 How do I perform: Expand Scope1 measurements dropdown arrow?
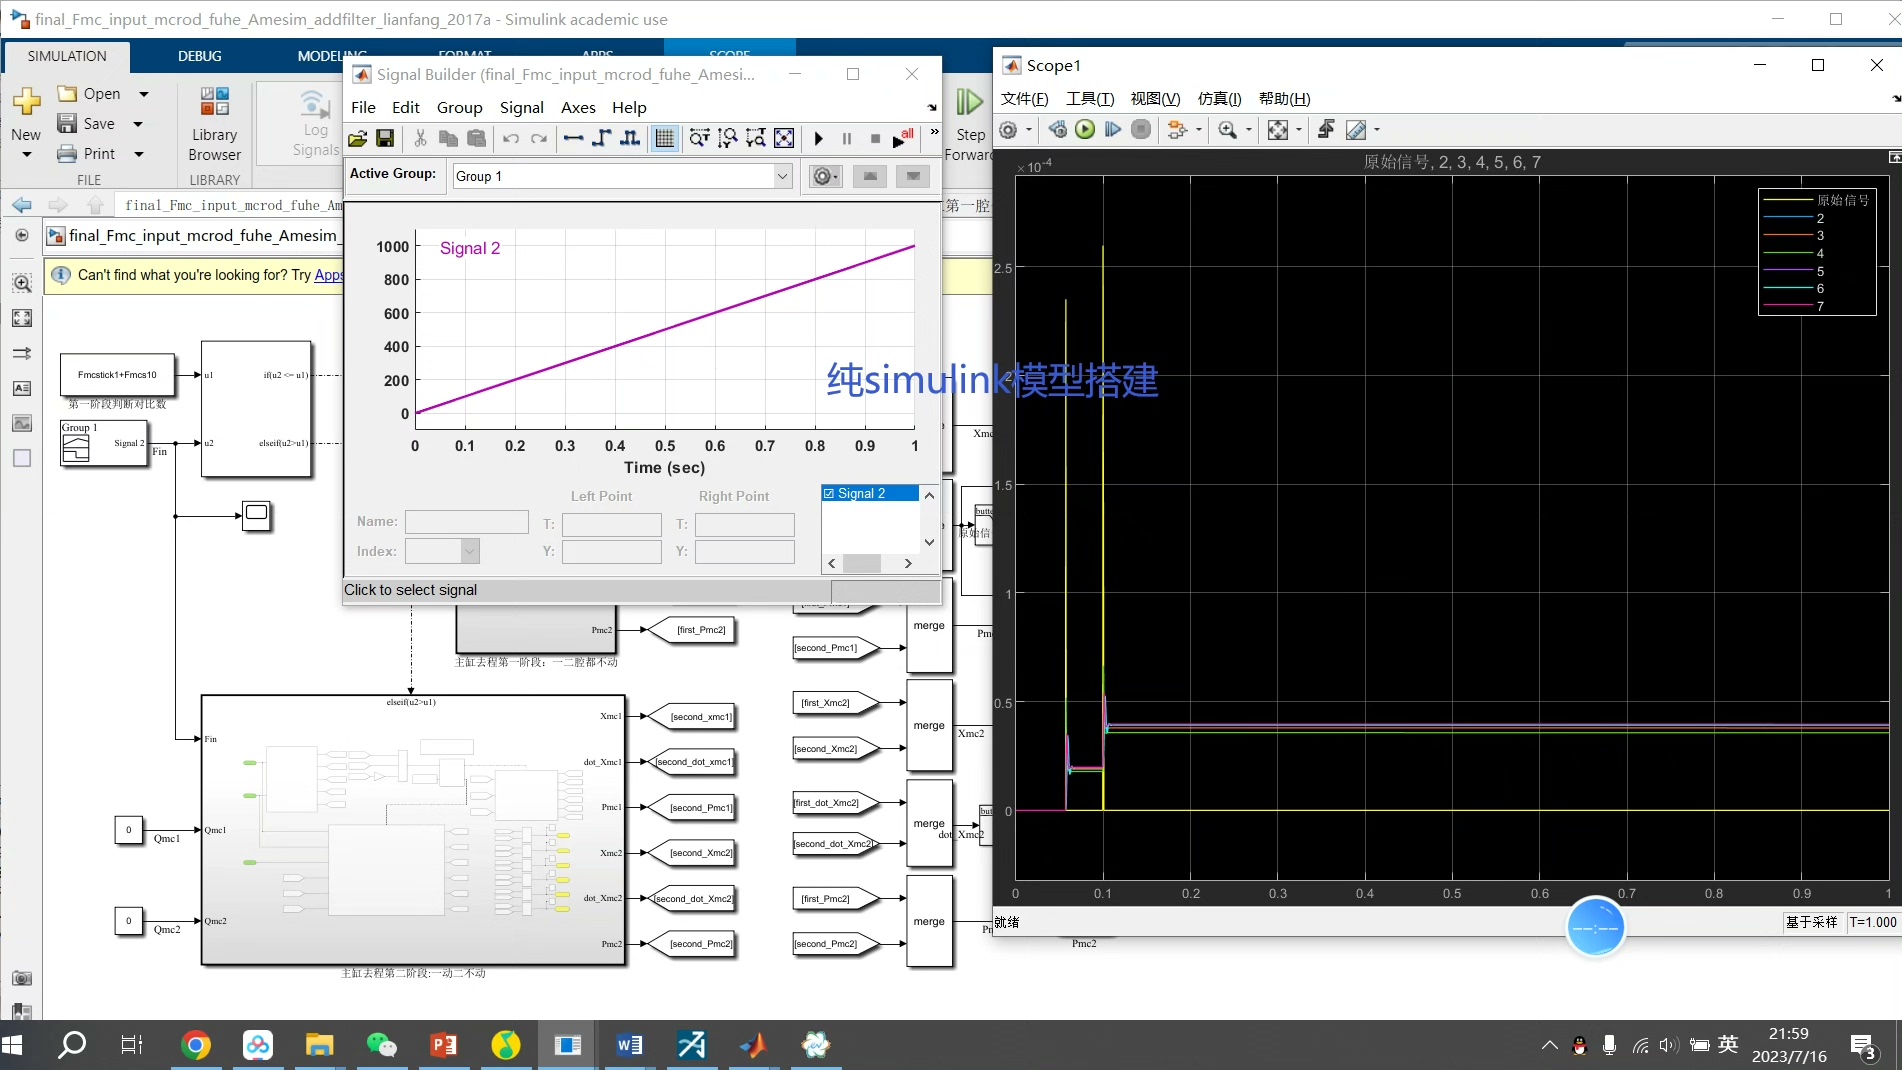[x=1377, y=130]
